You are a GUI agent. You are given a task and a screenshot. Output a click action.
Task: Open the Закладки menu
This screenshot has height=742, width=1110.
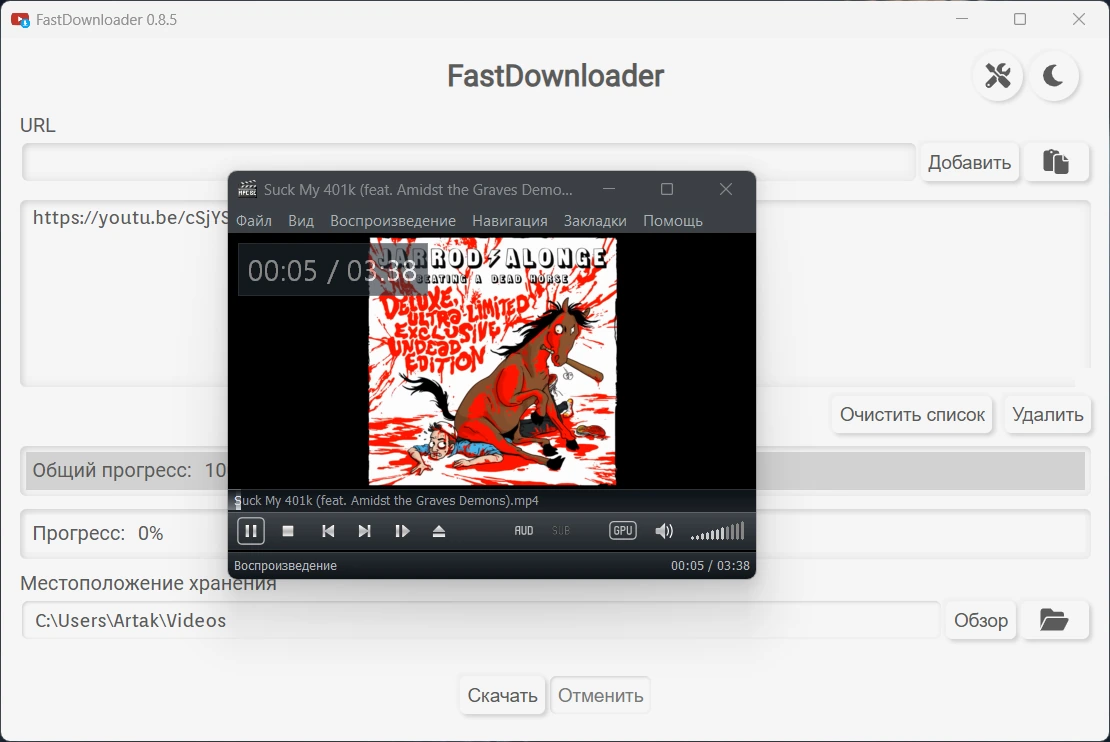(x=595, y=221)
